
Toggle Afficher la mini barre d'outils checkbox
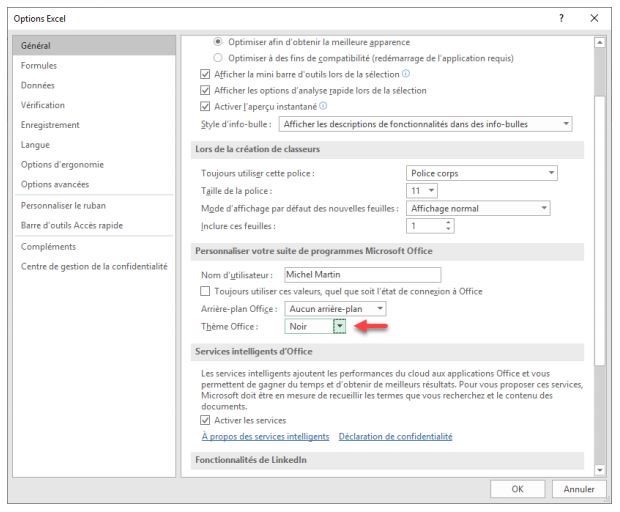[x=206, y=74]
